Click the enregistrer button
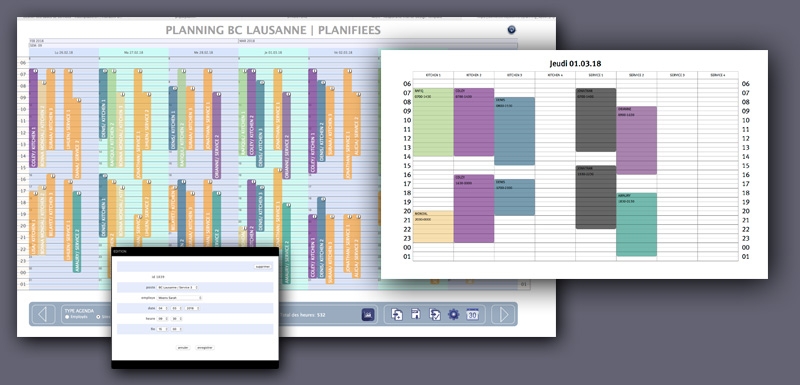800x385 pixels. (x=205, y=347)
